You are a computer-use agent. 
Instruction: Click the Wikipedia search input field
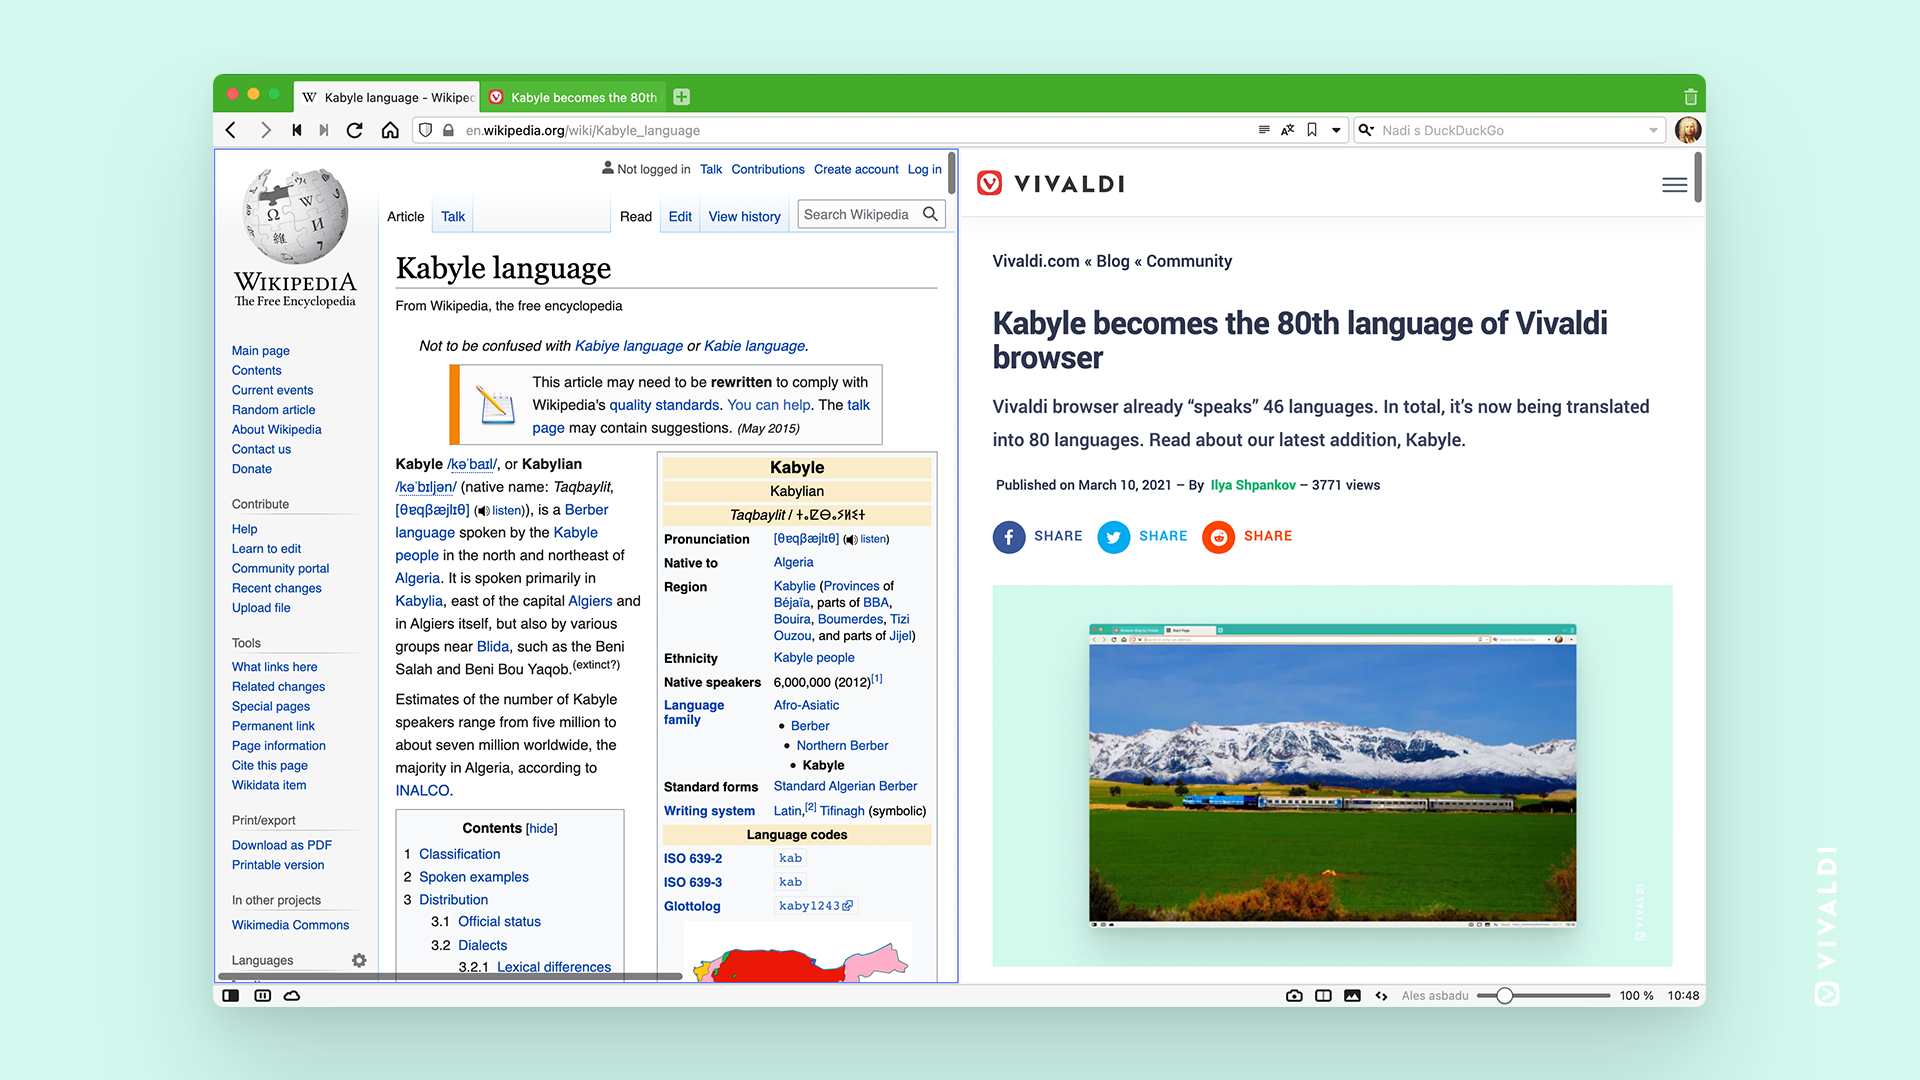[860, 215]
